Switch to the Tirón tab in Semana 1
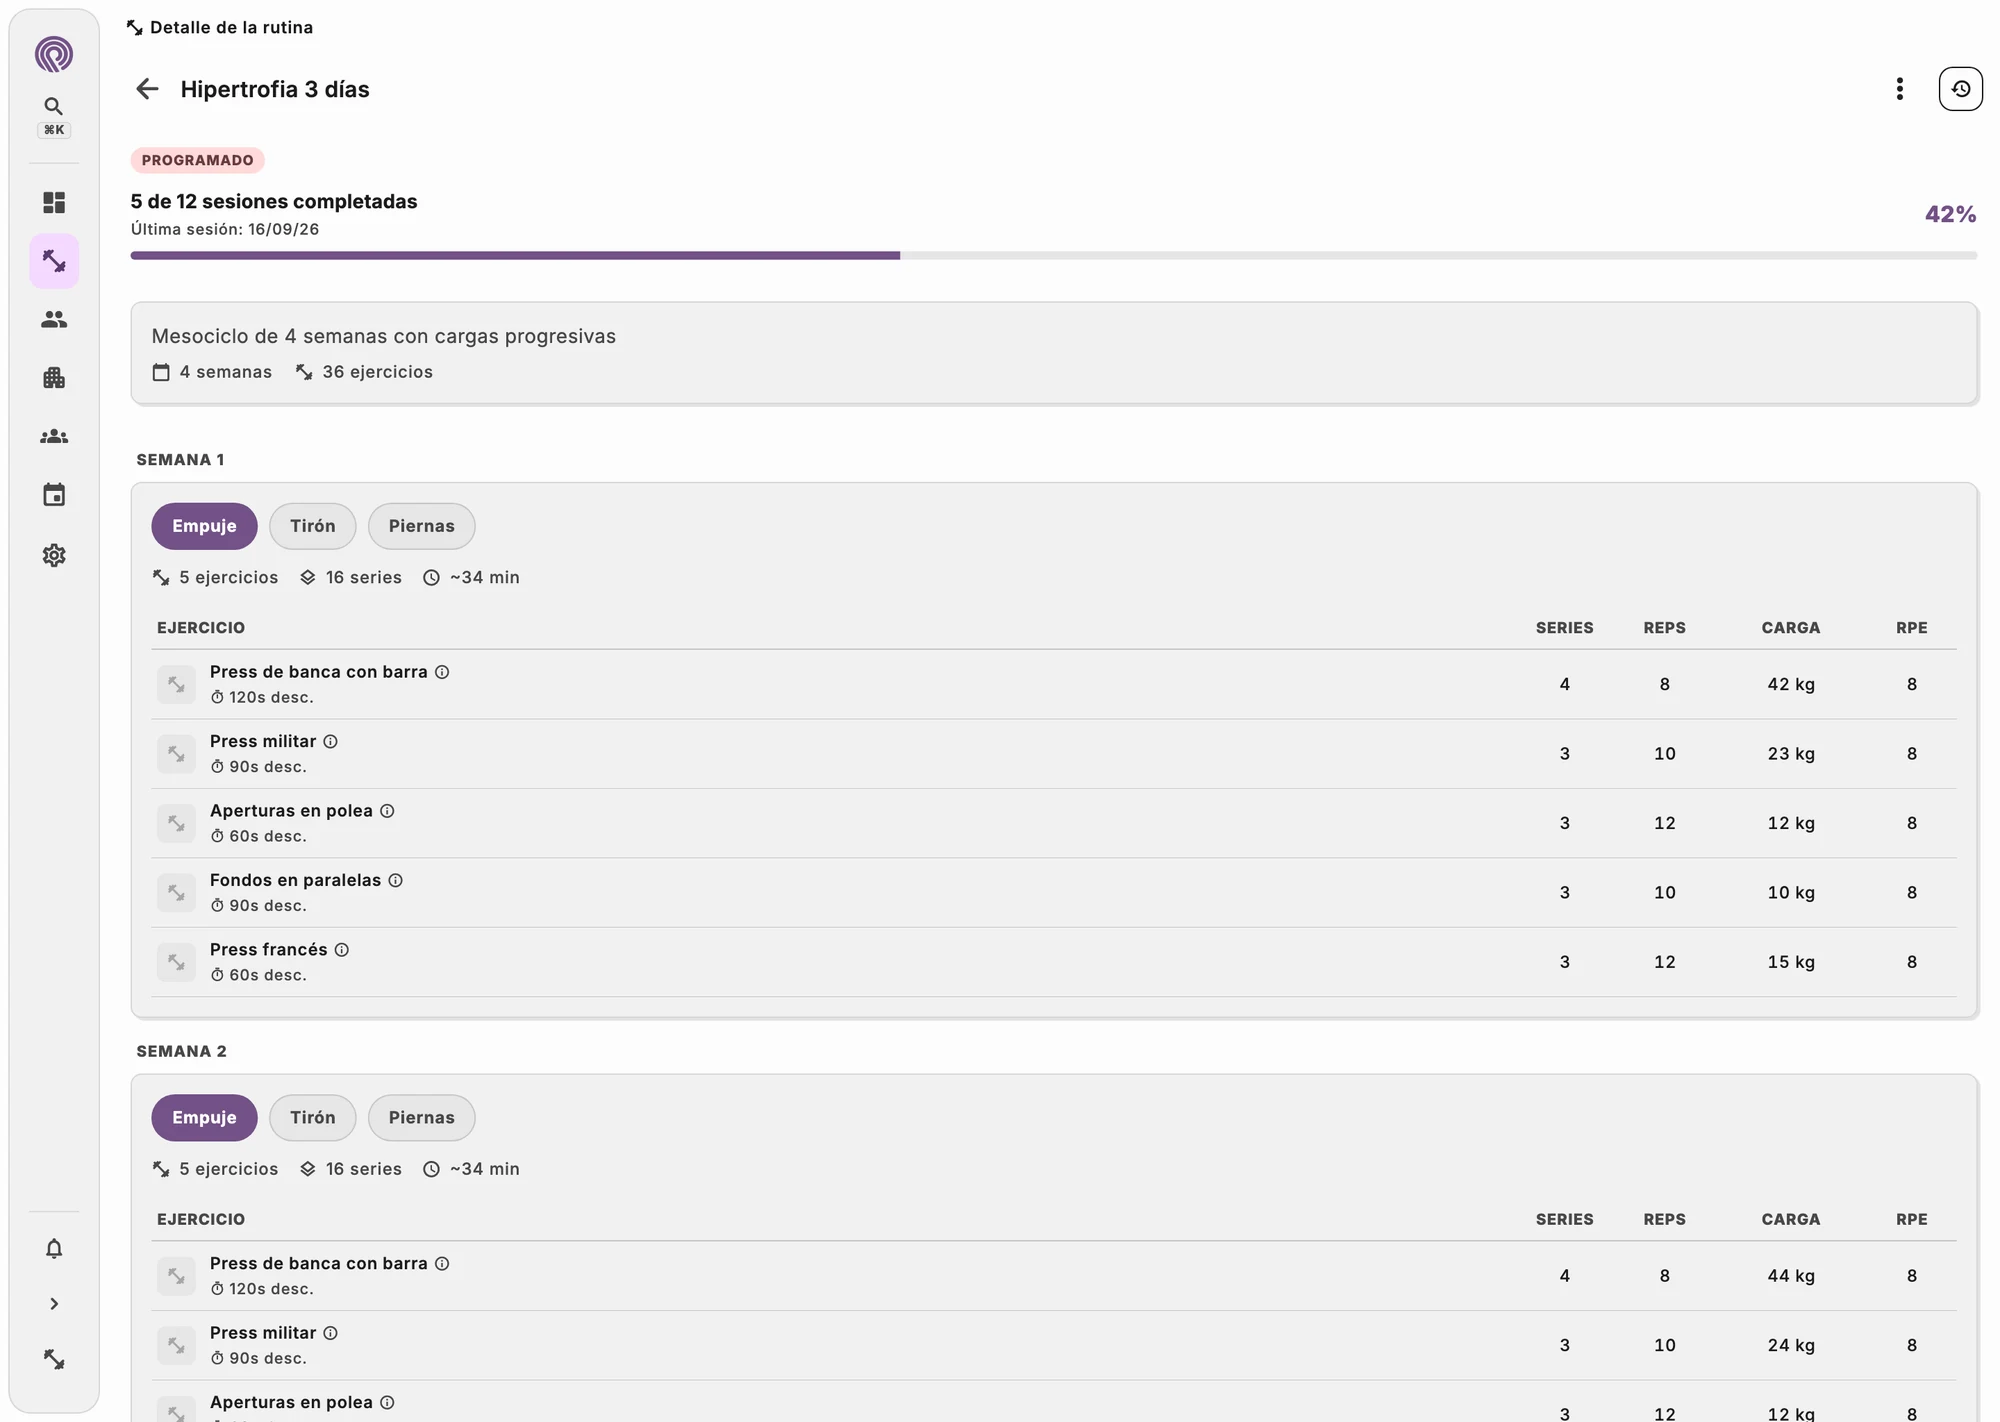Screen dimensions: 2000x1422 (313, 526)
